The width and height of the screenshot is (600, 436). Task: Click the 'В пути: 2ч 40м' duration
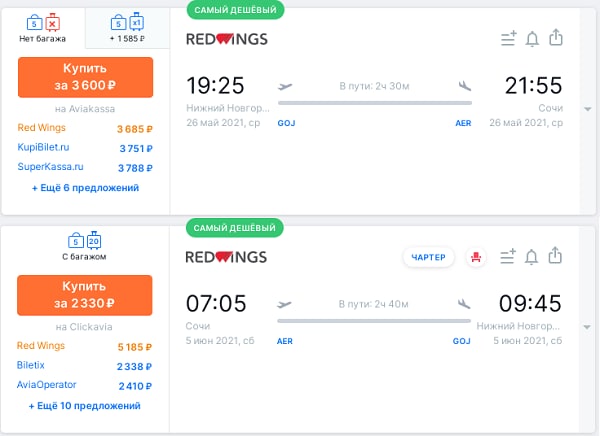click(373, 304)
